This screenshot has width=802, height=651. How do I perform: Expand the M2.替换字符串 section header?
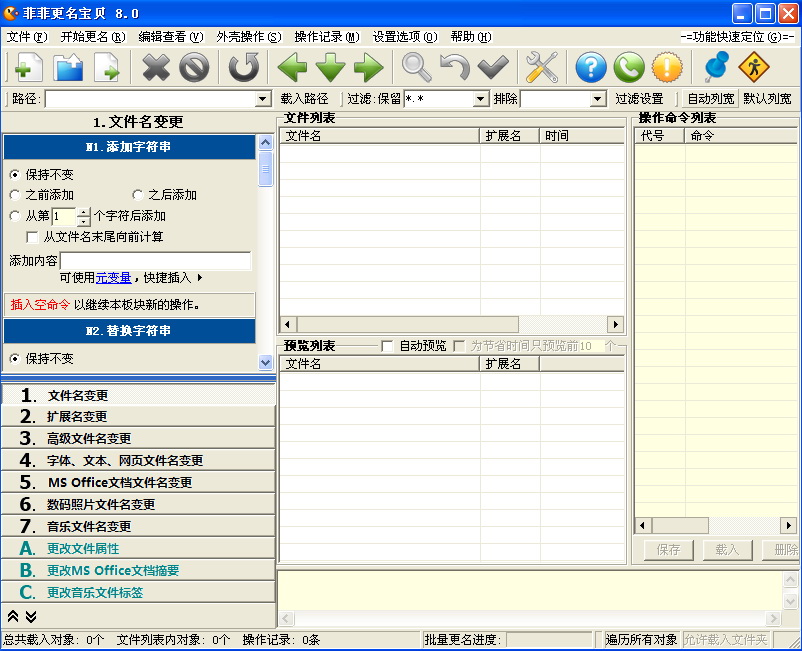[x=129, y=331]
